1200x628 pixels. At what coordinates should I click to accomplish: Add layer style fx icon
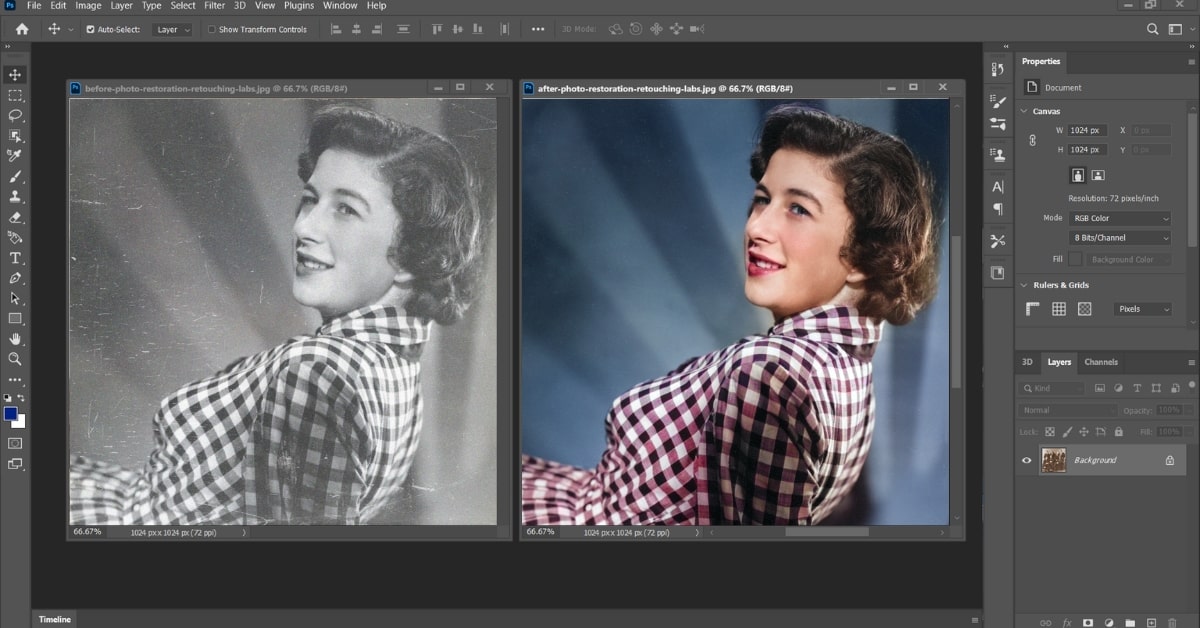pyautogui.click(x=1067, y=622)
